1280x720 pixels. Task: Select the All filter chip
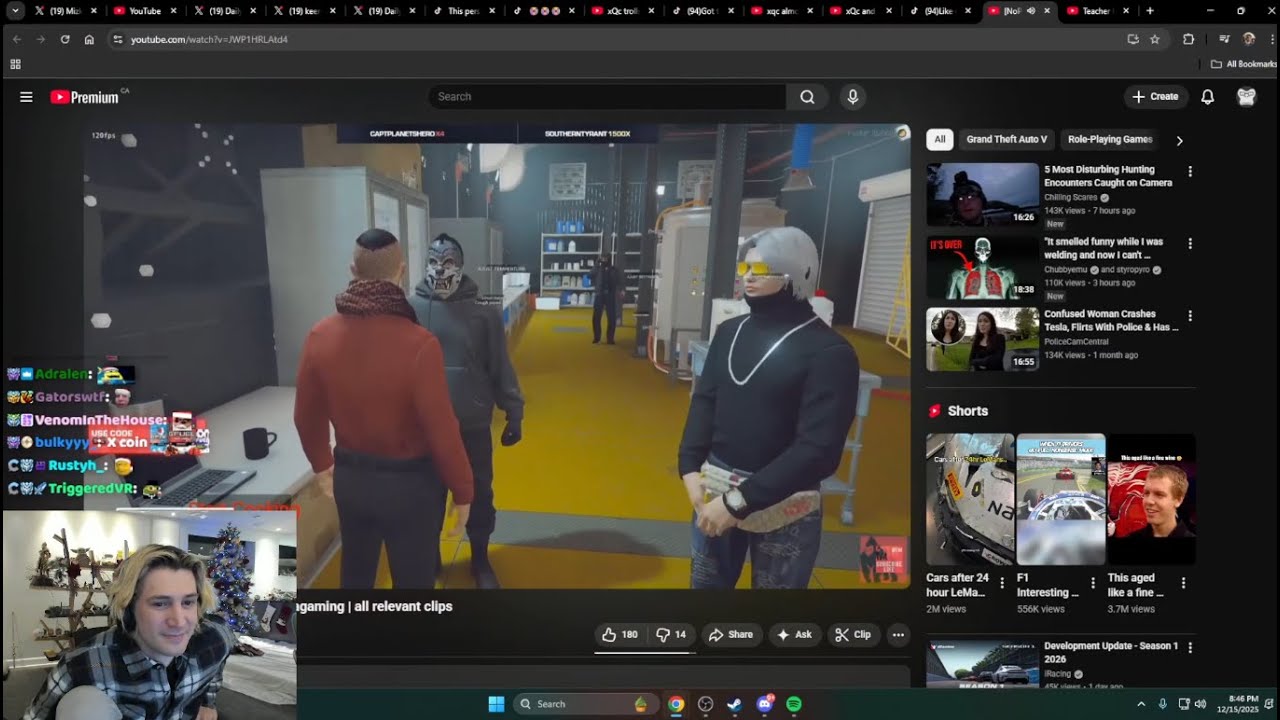tap(940, 140)
